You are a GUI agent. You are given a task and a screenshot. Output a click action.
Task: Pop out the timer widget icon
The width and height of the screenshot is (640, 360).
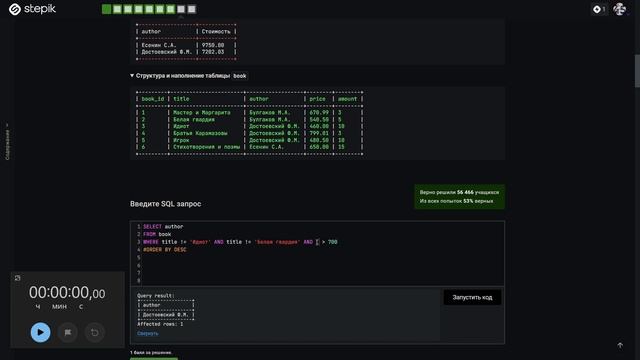(x=18, y=278)
